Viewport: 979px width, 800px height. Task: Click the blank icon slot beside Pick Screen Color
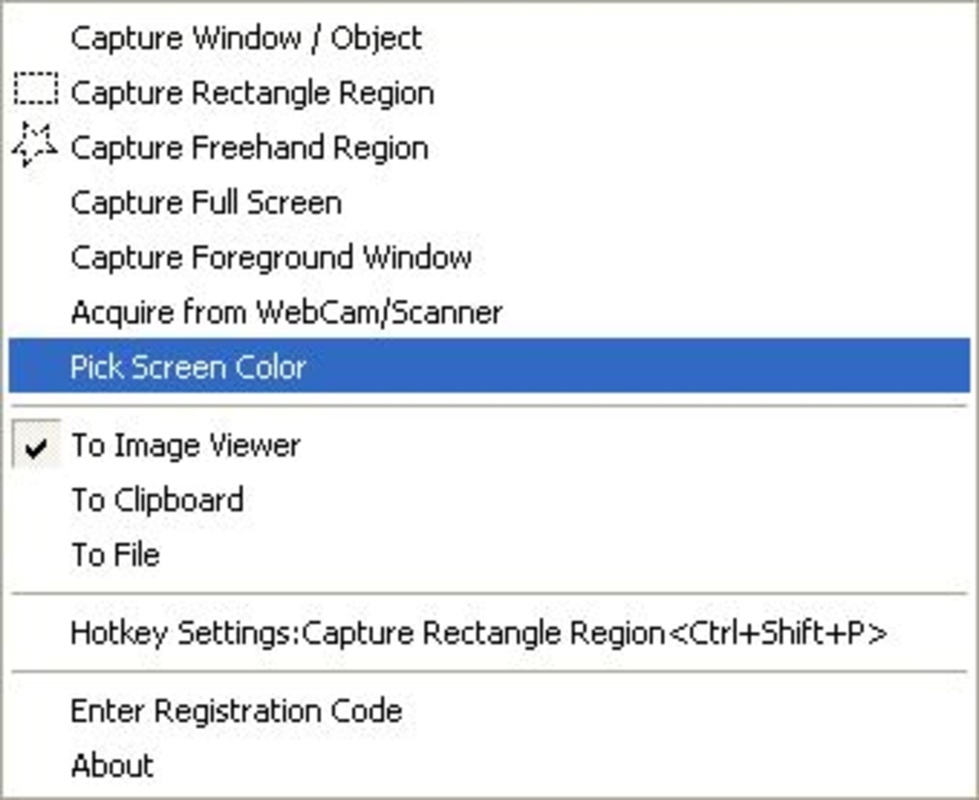pos(38,367)
